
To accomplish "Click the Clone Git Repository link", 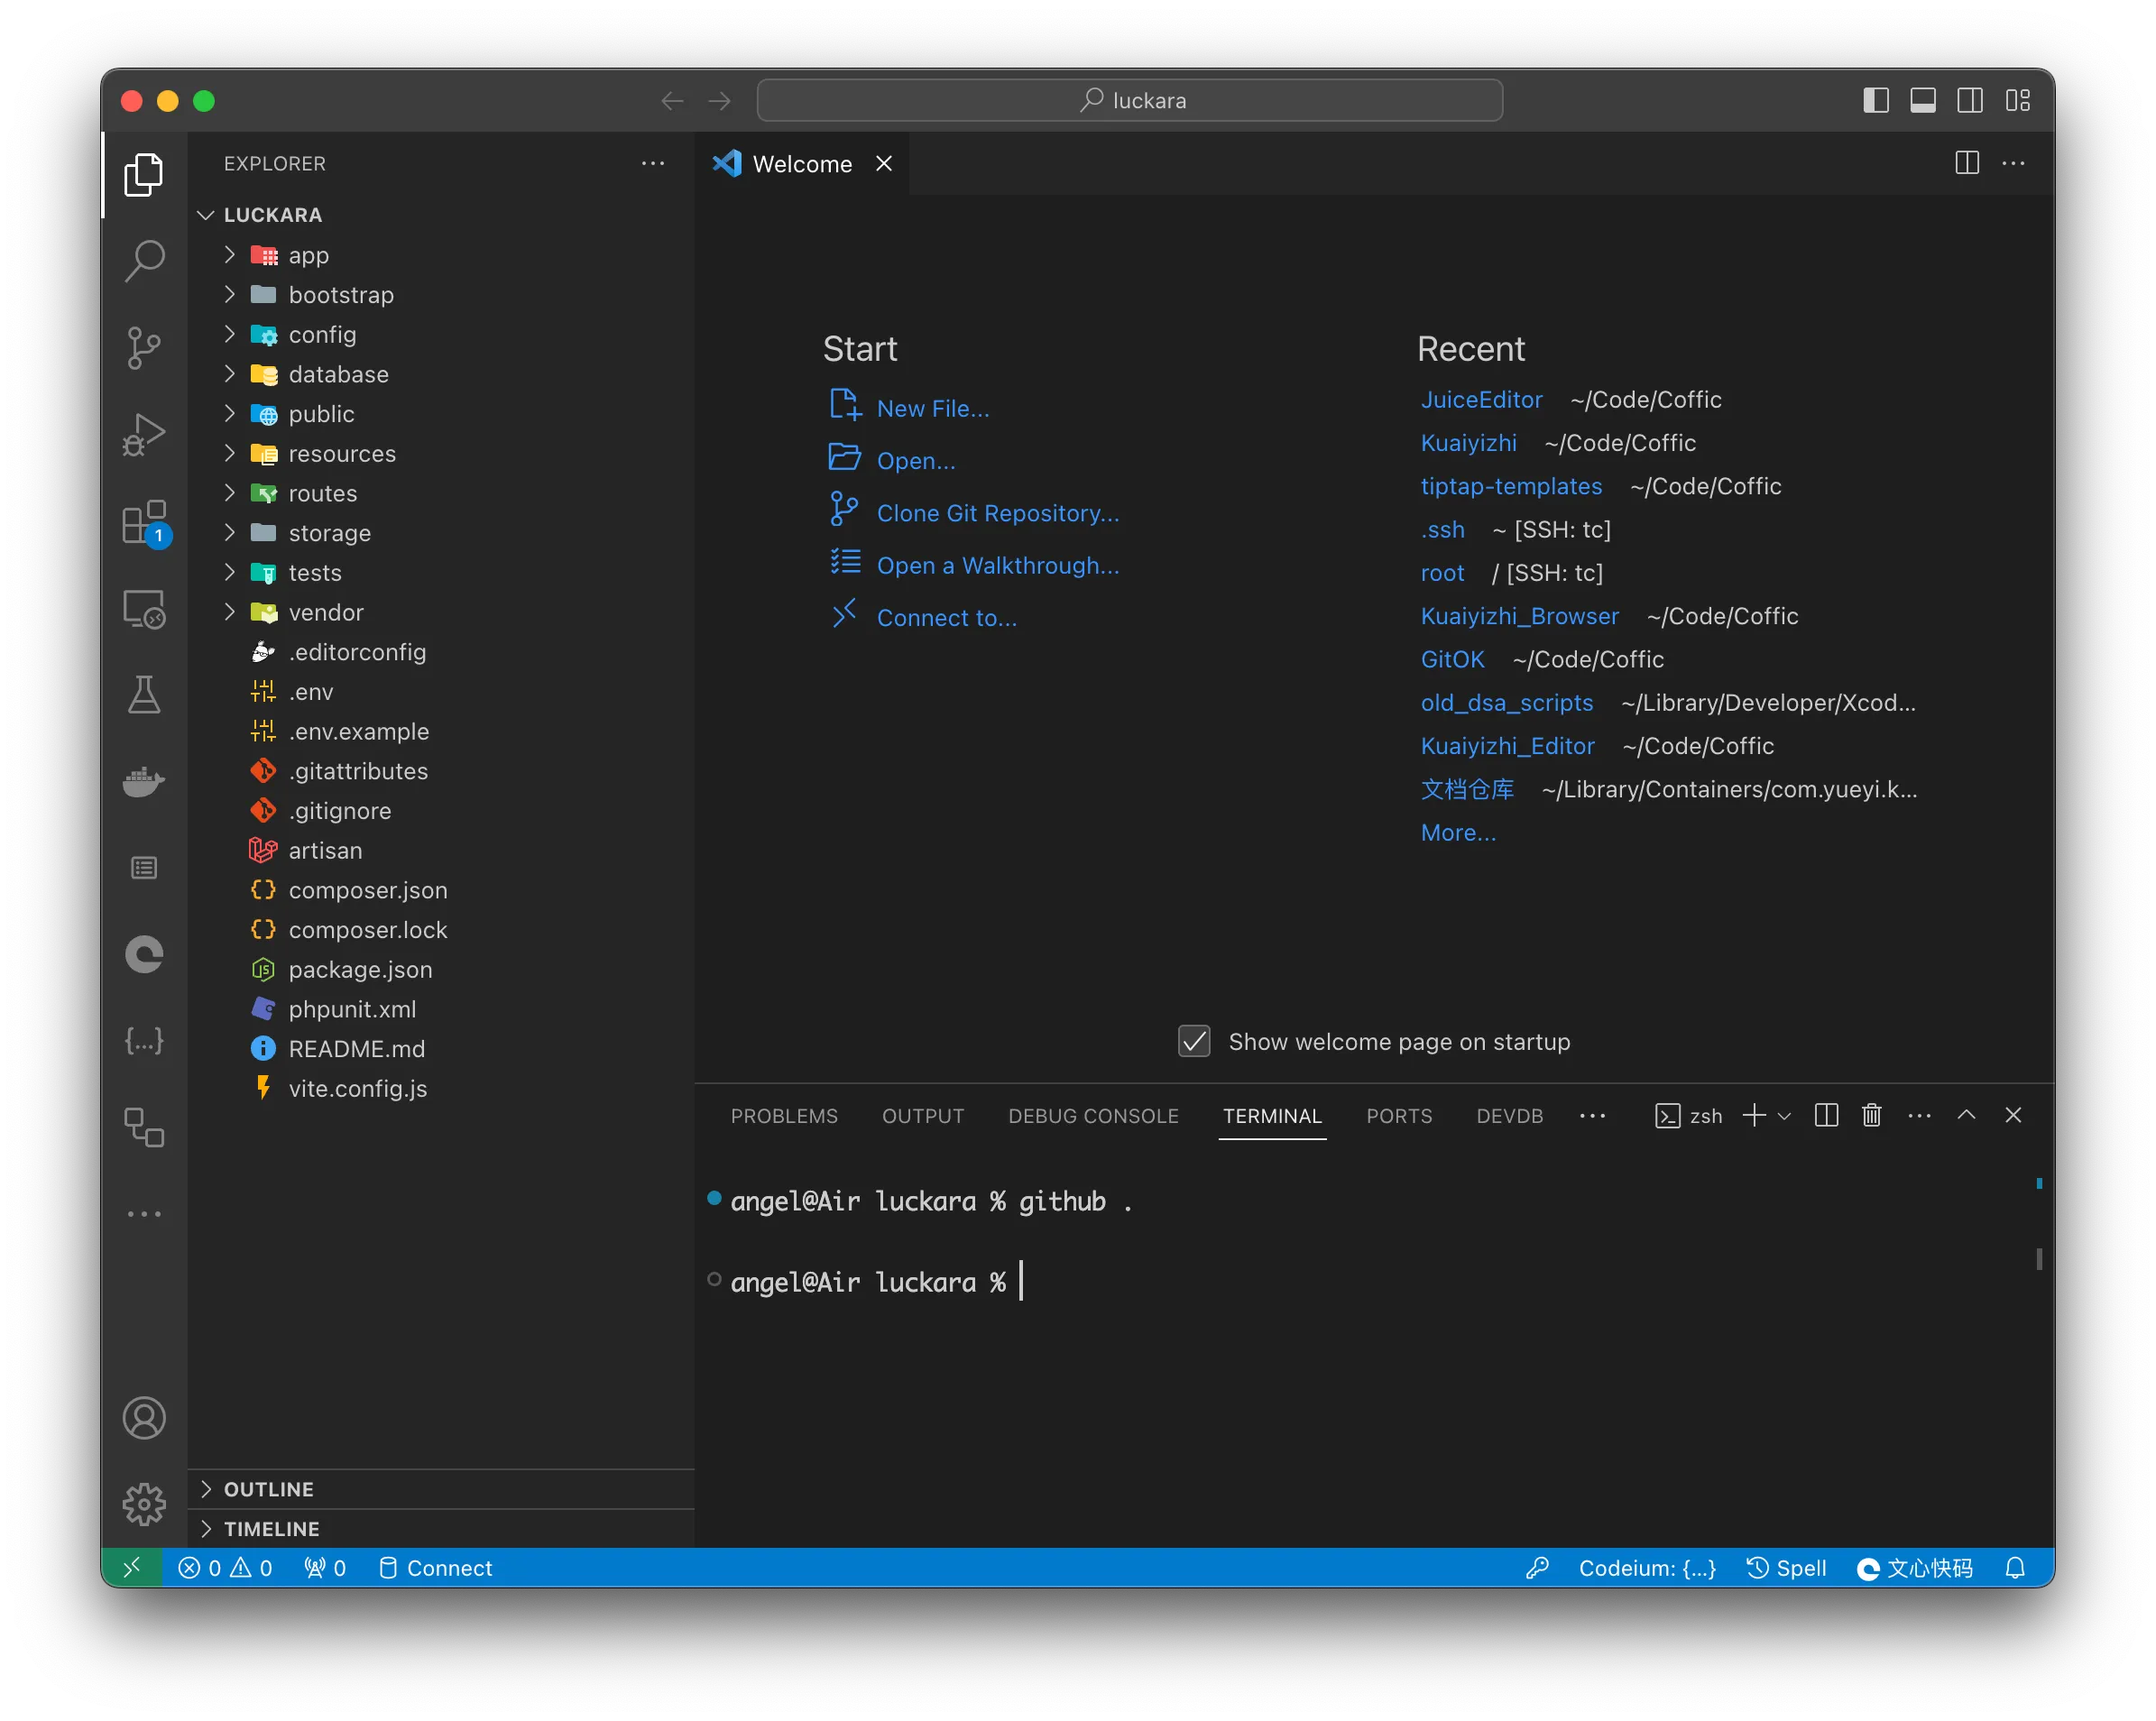I will (997, 513).
